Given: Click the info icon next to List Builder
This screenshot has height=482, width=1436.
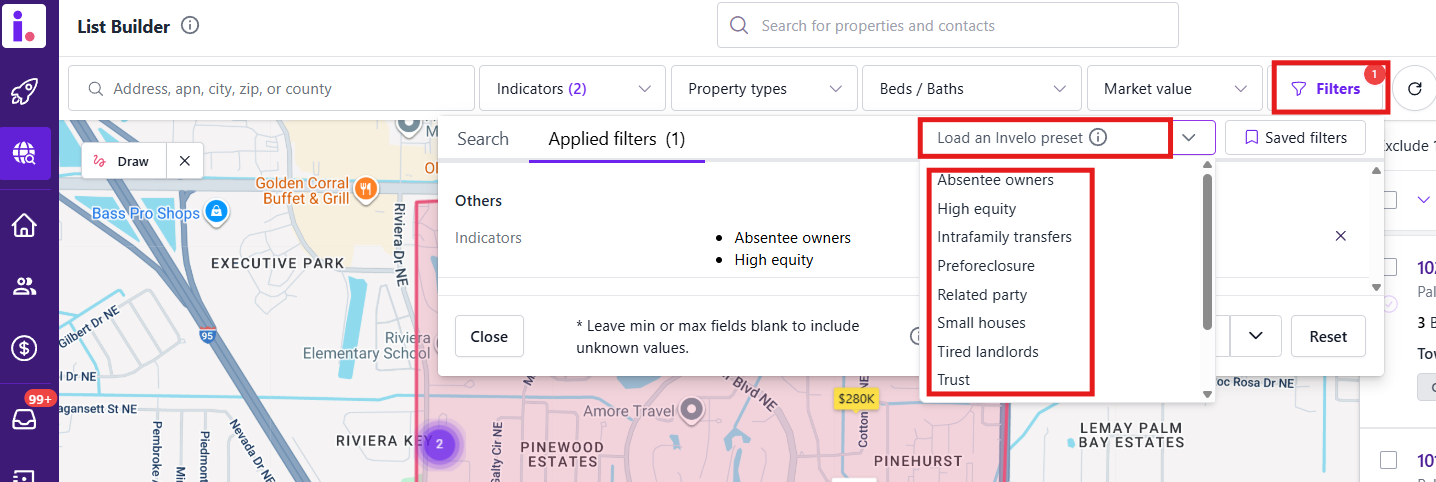Looking at the screenshot, I should point(190,26).
